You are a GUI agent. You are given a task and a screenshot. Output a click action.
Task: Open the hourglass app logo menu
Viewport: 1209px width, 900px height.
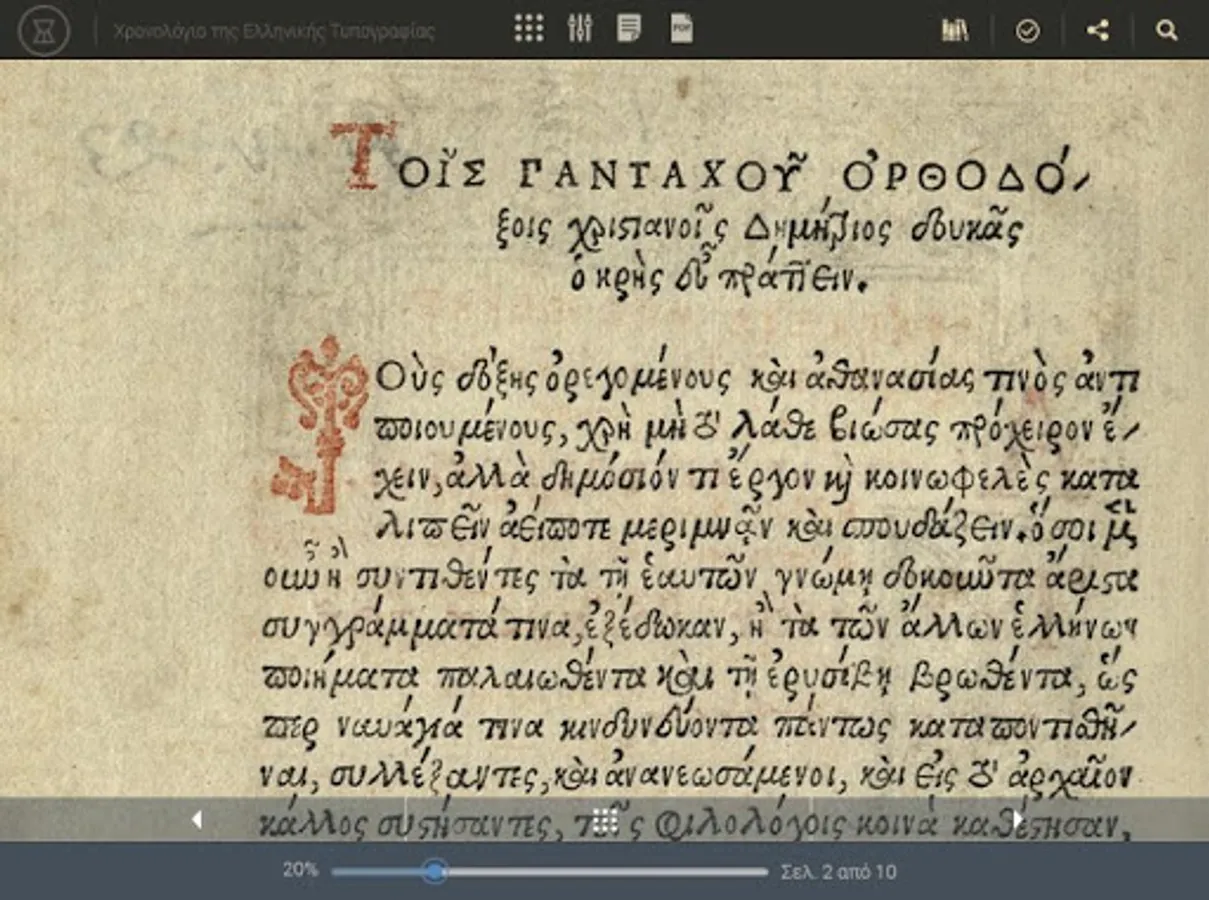pos(44,31)
